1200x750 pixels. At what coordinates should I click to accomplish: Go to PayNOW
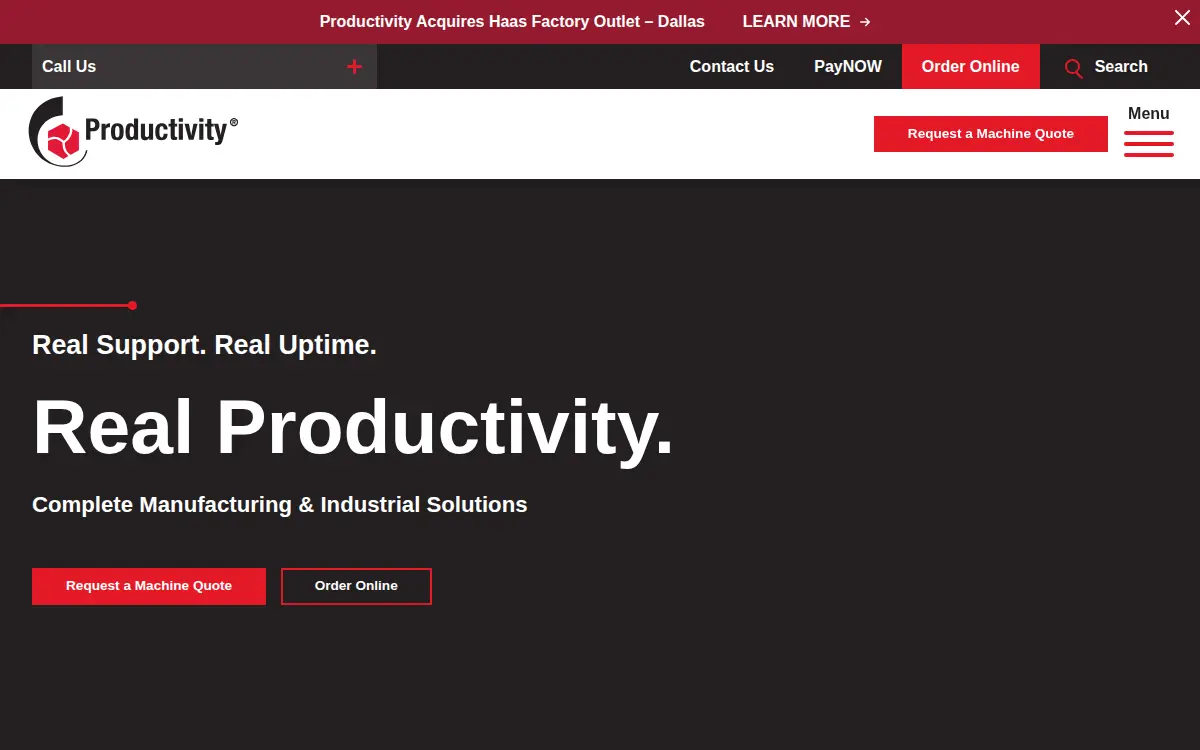pos(848,66)
